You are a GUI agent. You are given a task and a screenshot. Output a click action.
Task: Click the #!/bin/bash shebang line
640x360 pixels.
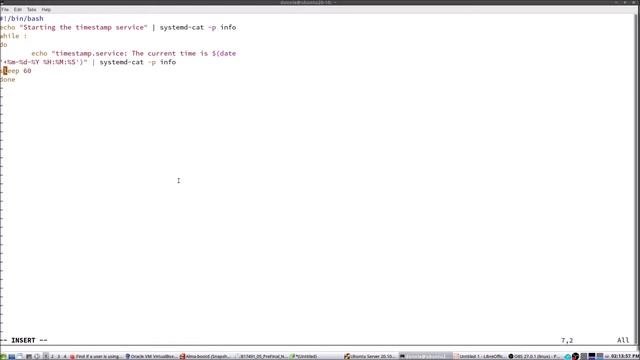coord(22,18)
